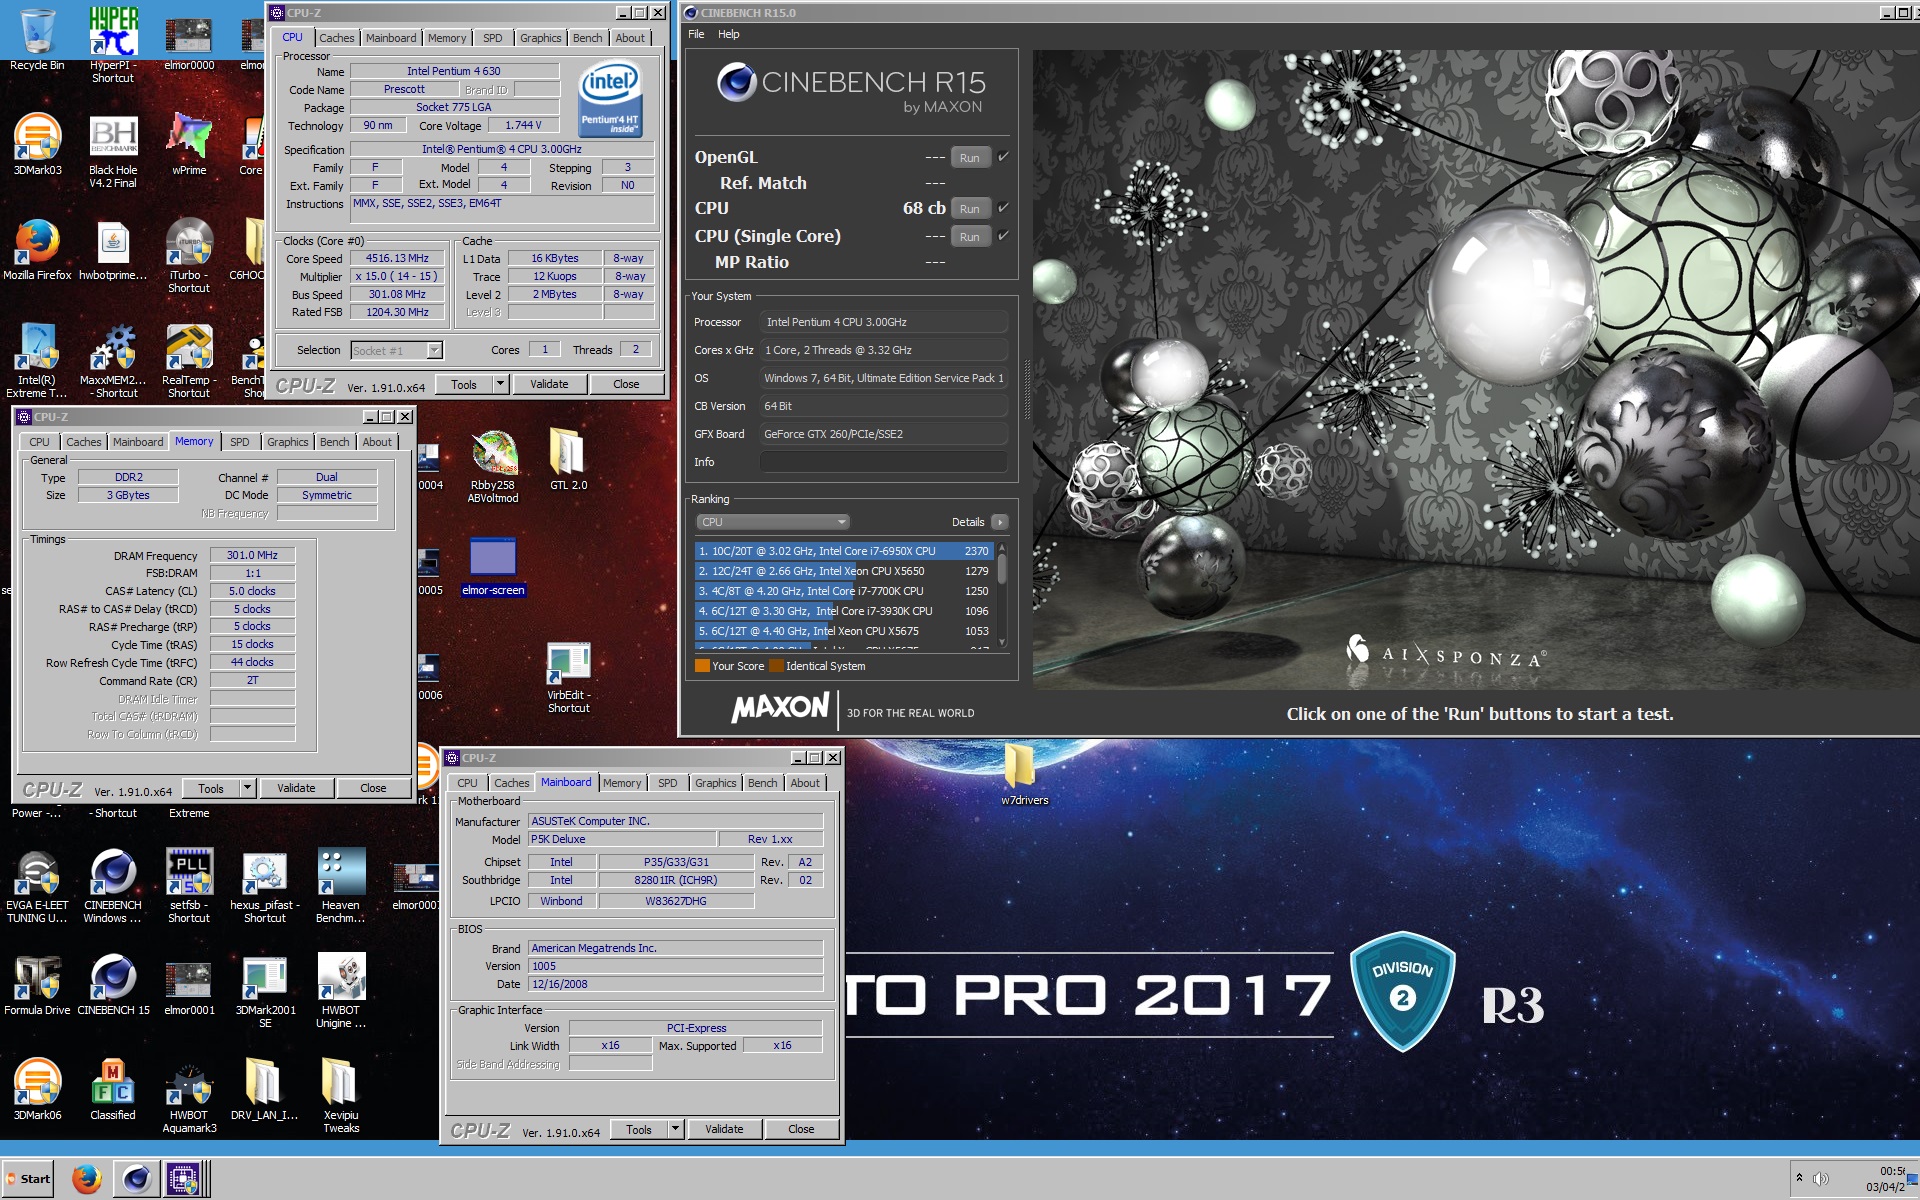Open Graphics tab in Mainboard CPU-Z window
The image size is (1920, 1200).
click(x=716, y=783)
